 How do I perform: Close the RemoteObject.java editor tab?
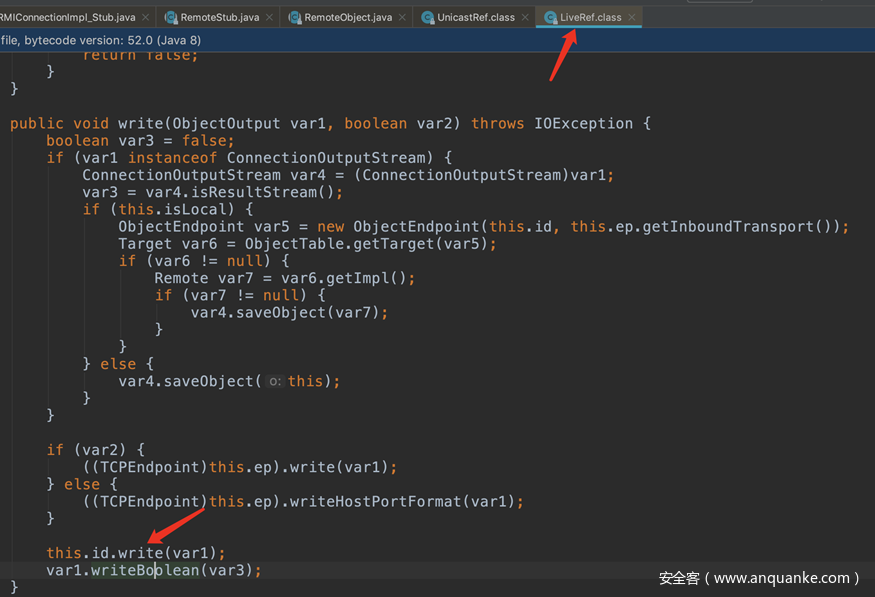pyautogui.click(x=404, y=18)
